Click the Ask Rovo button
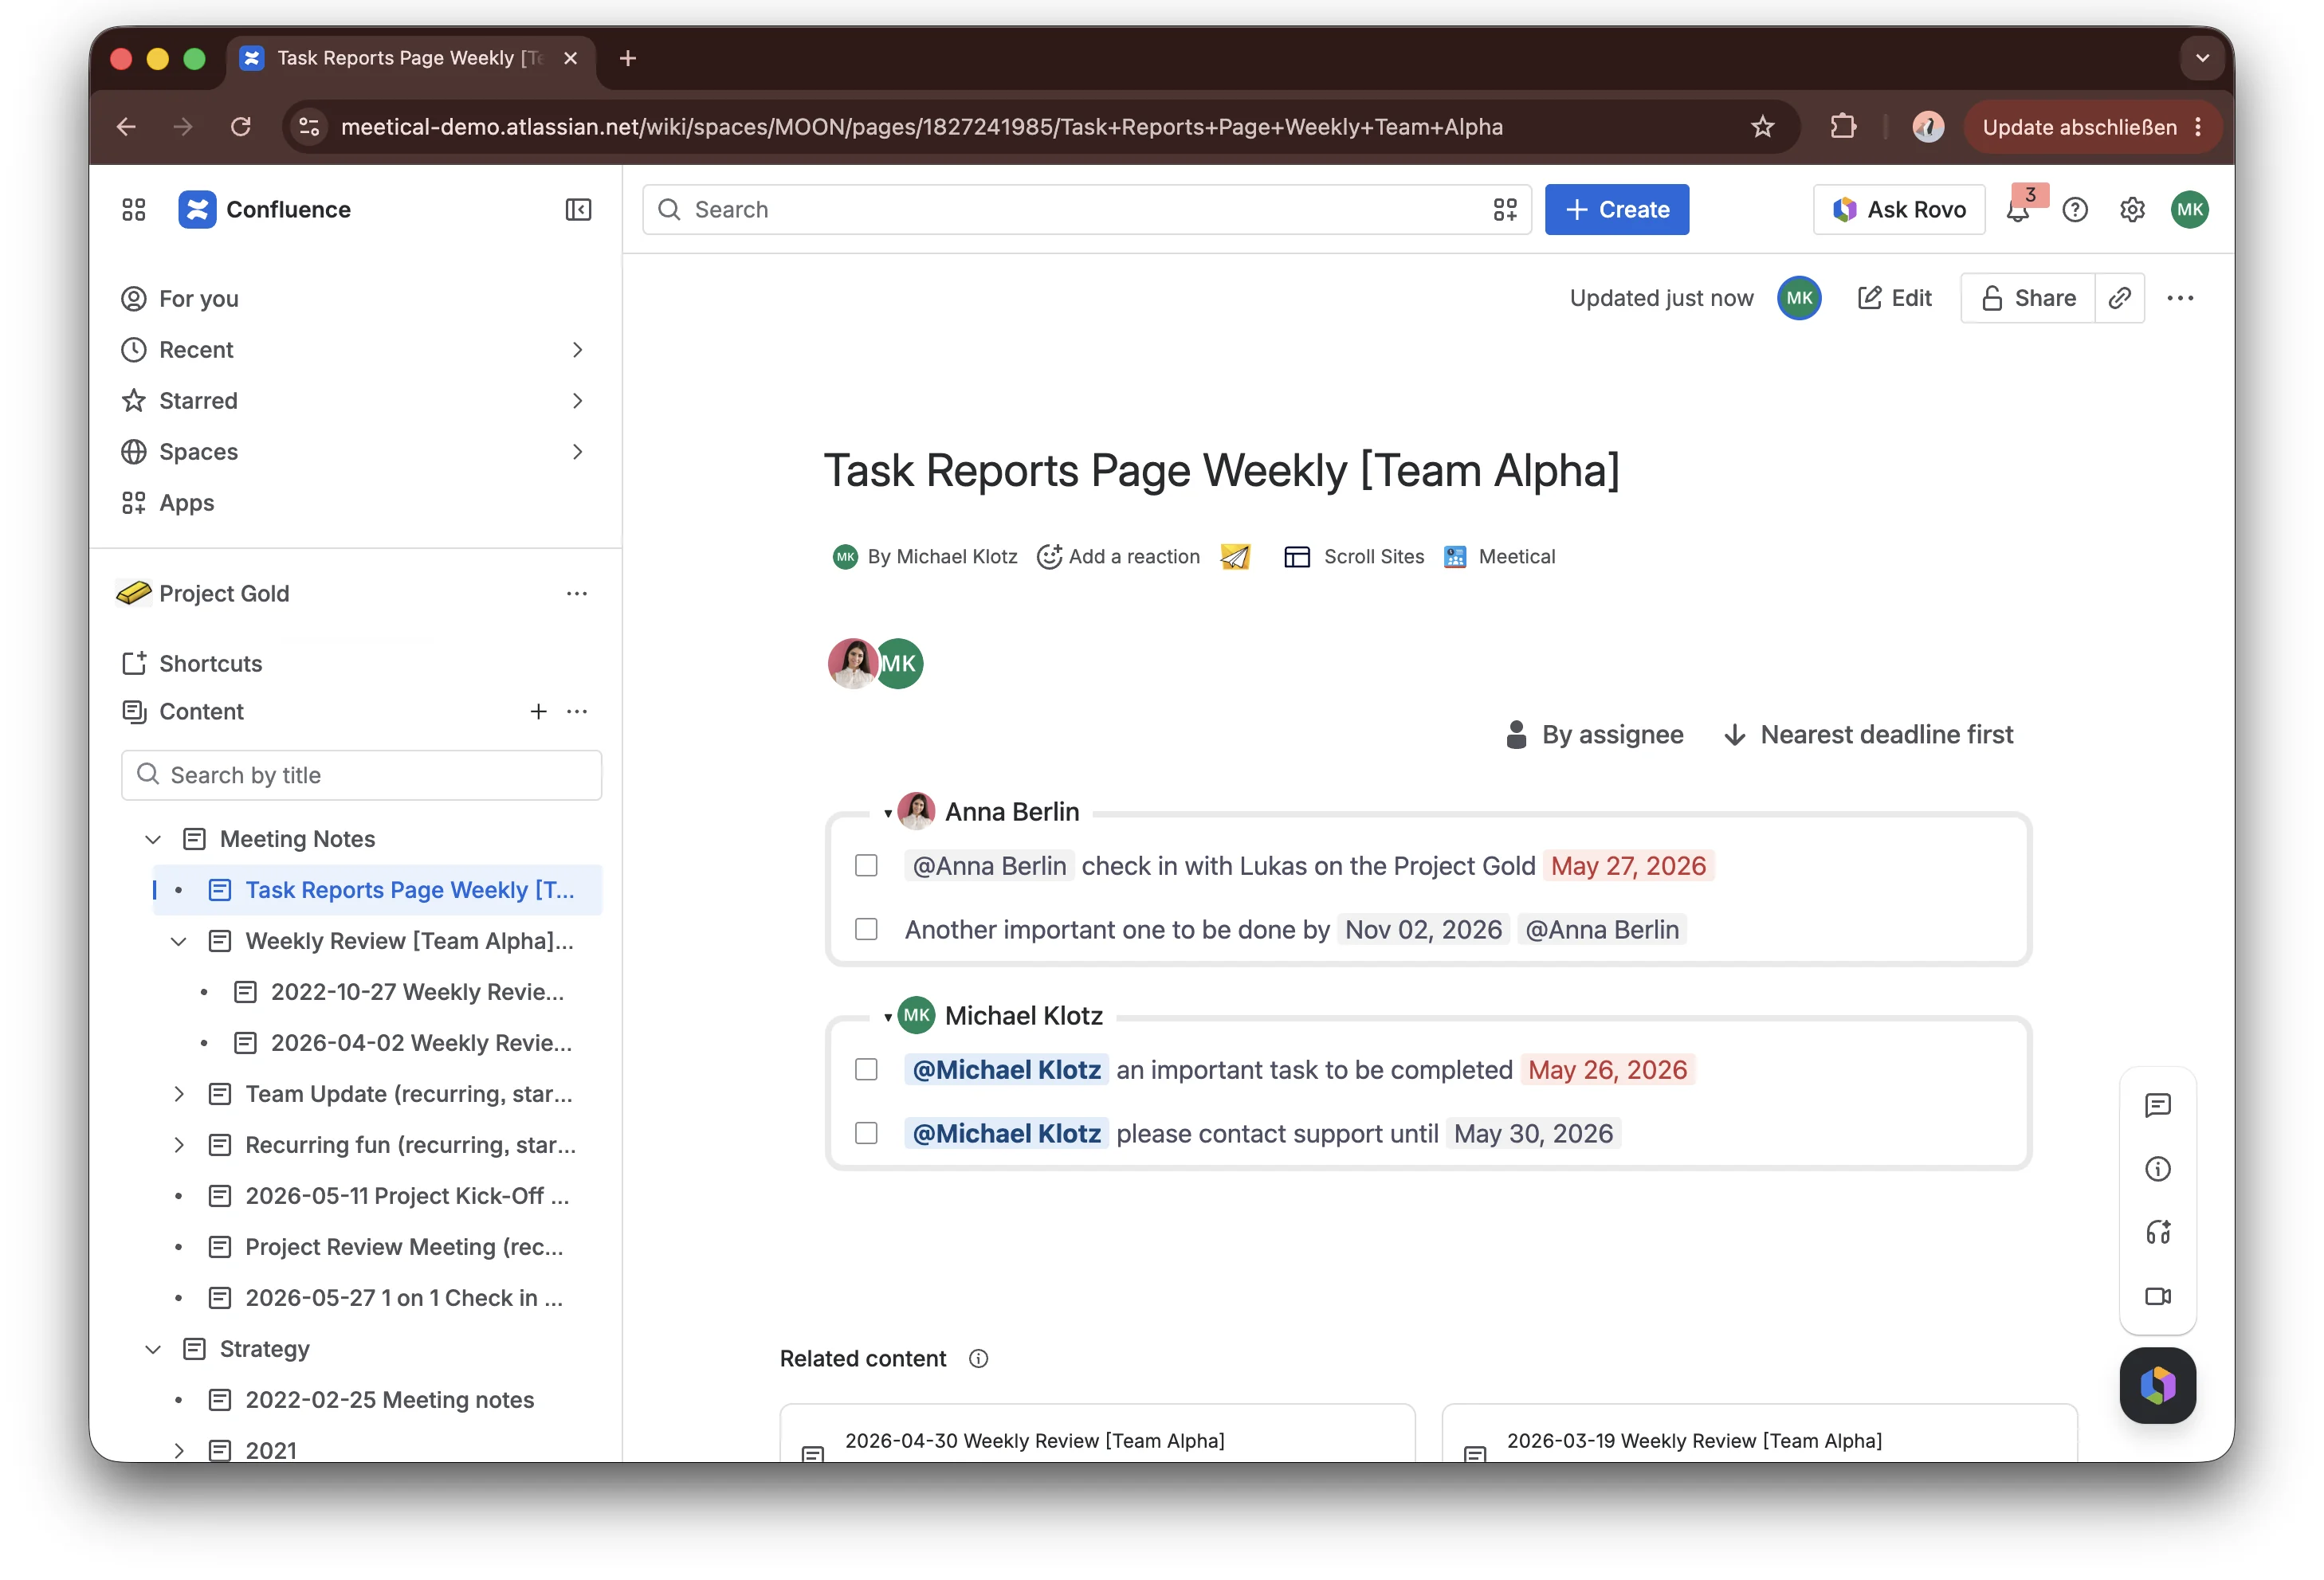 pyautogui.click(x=1898, y=209)
